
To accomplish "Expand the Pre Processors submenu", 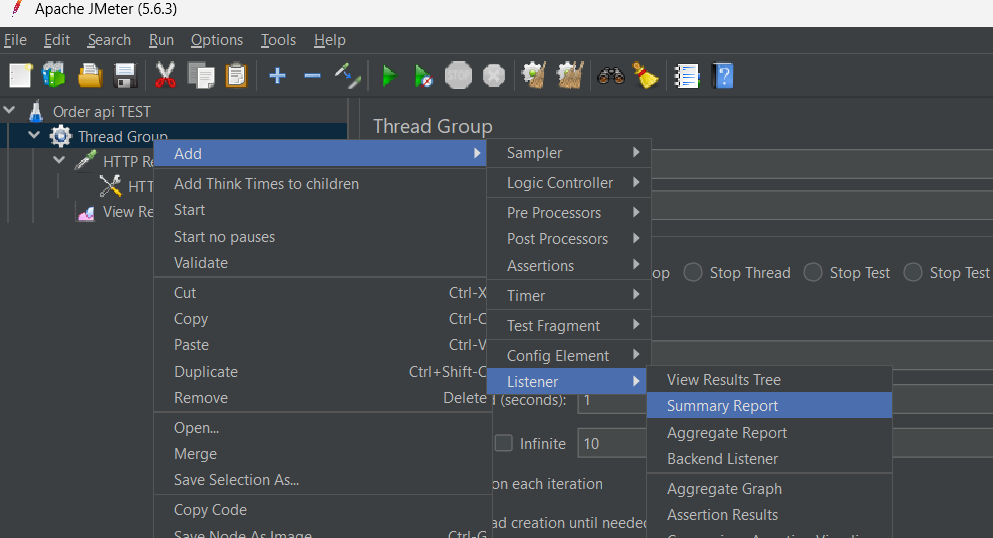I will pos(569,213).
